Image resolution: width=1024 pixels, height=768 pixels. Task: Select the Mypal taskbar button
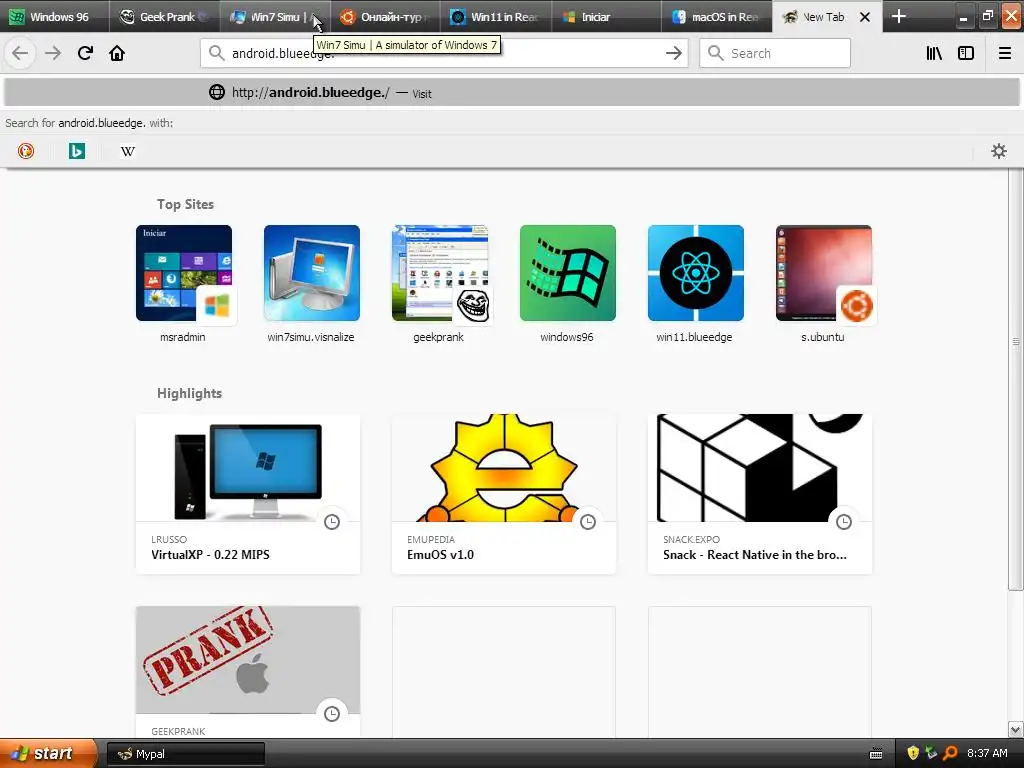pos(185,754)
